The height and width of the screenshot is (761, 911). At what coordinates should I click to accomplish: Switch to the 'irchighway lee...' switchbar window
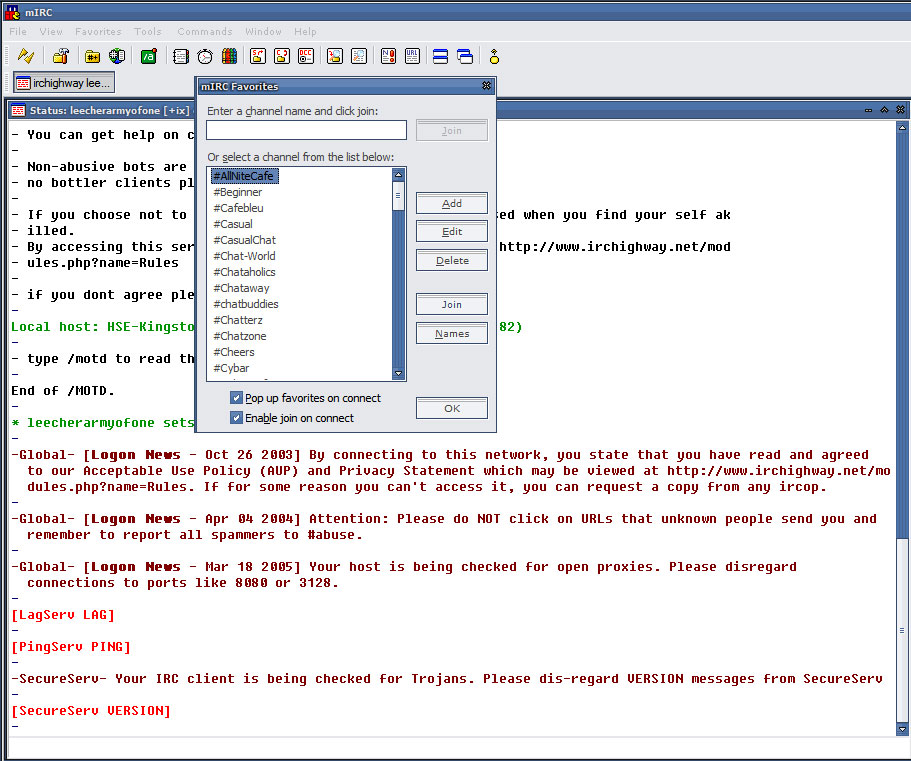tap(64, 82)
